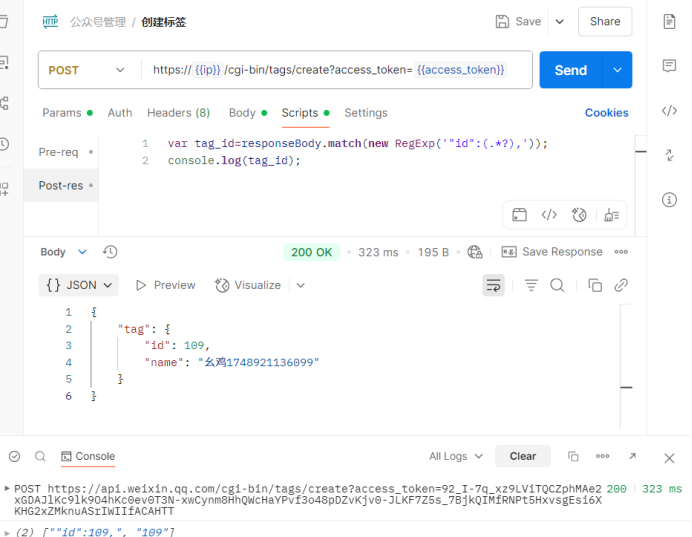Screen dimensions: 692x537
Task: Toggle the word wrap icon
Action: 493,285
